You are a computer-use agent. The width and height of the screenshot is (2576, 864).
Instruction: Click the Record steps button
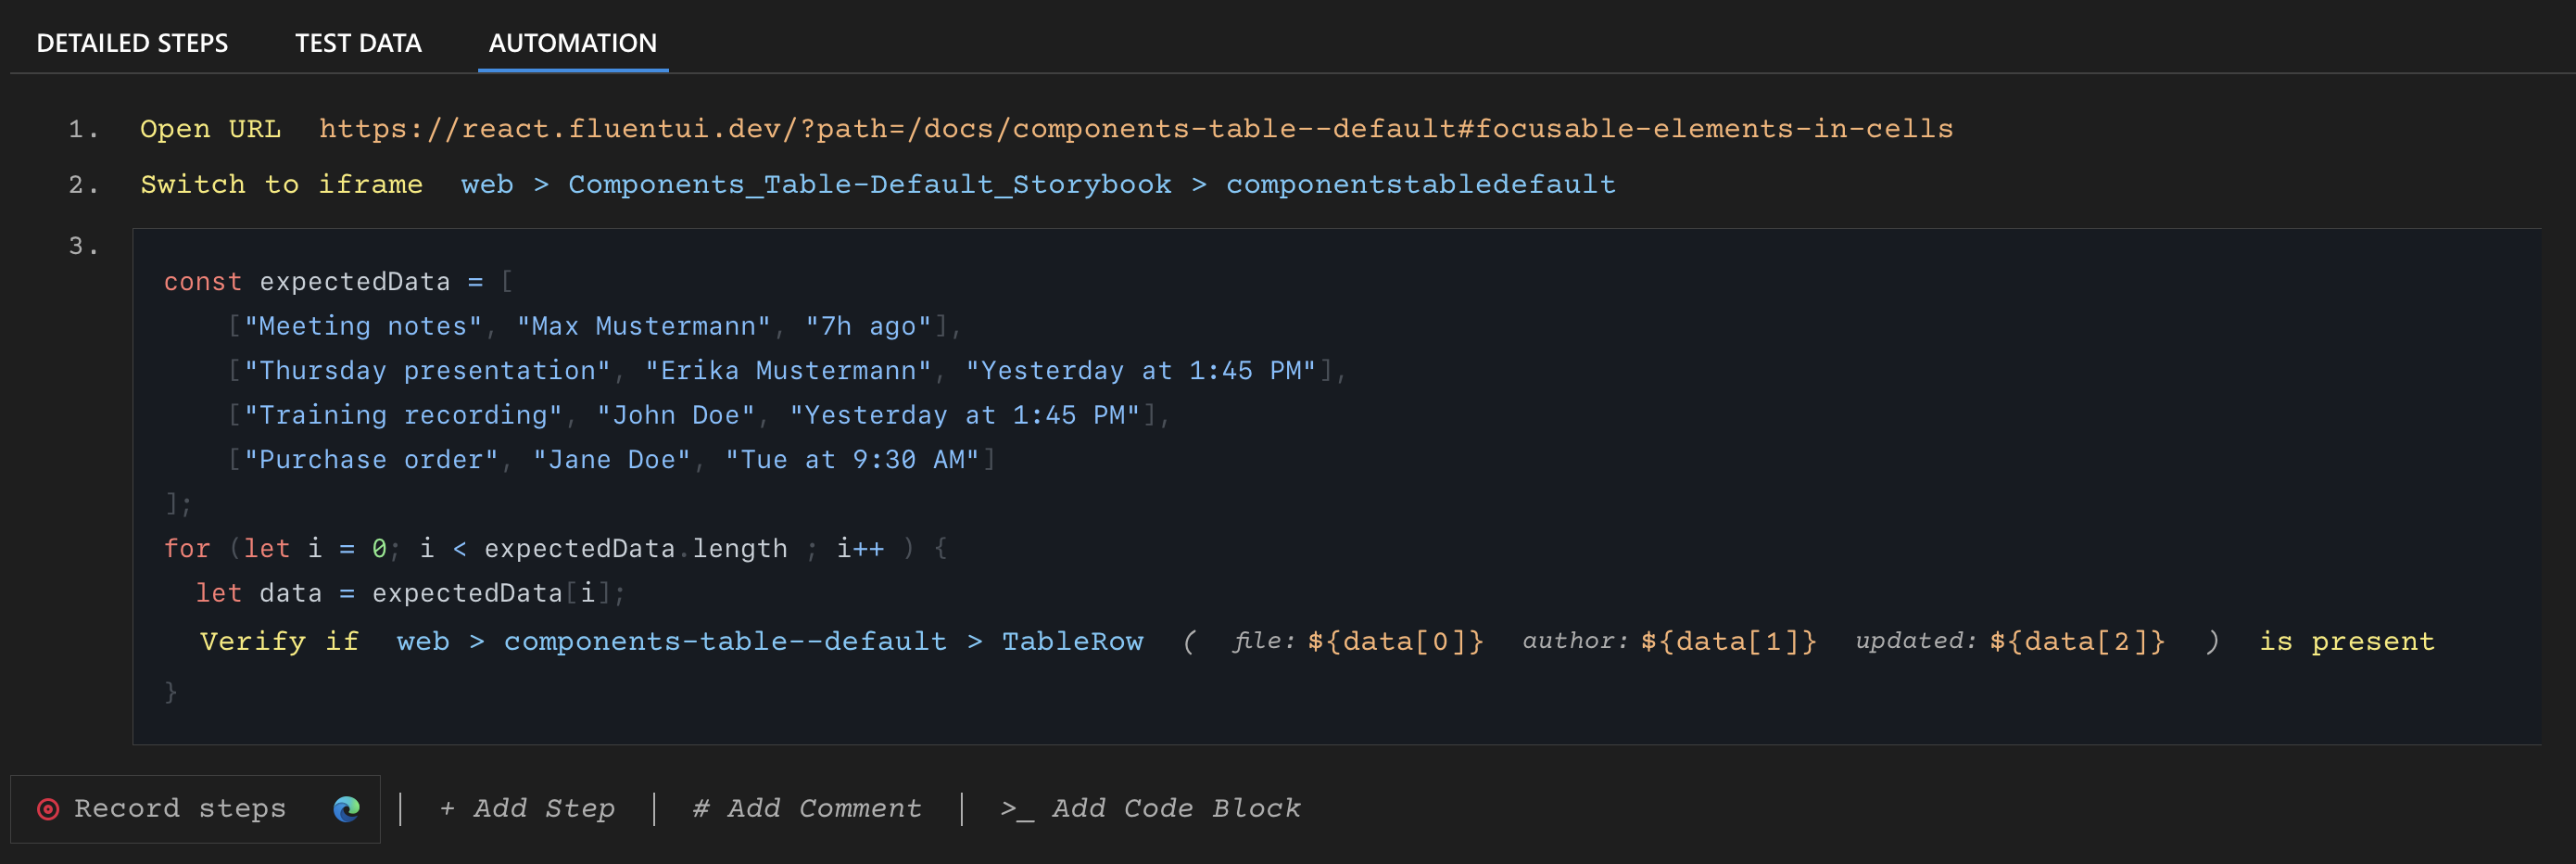click(195, 808)
